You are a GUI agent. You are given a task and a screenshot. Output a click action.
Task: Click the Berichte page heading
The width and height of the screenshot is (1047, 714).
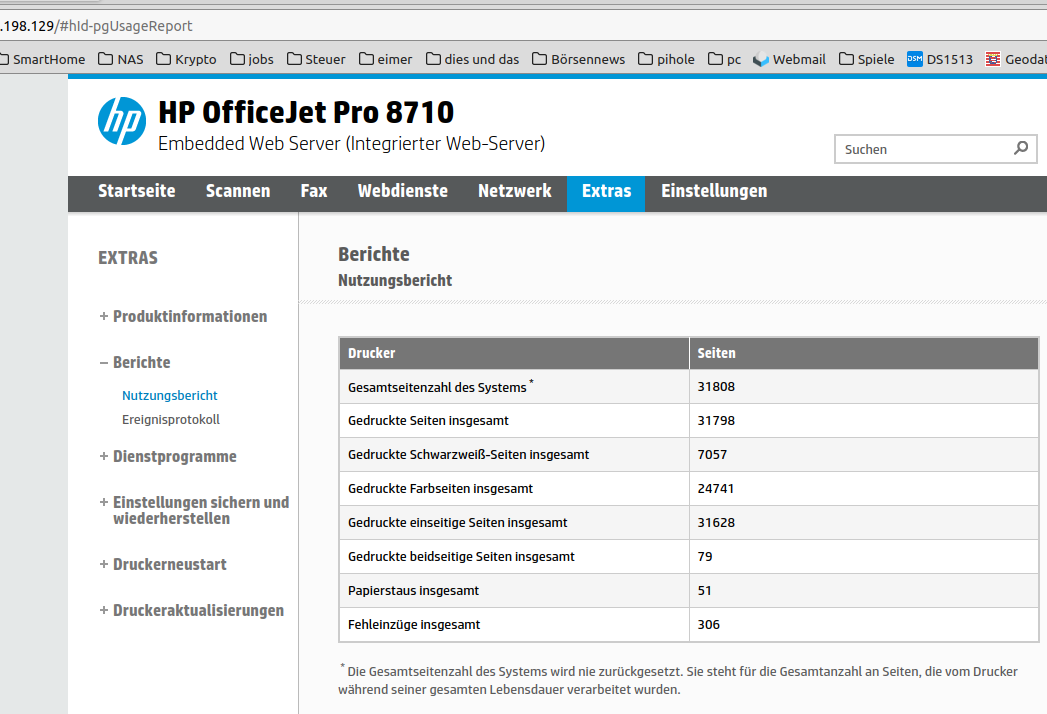(373, 254)
